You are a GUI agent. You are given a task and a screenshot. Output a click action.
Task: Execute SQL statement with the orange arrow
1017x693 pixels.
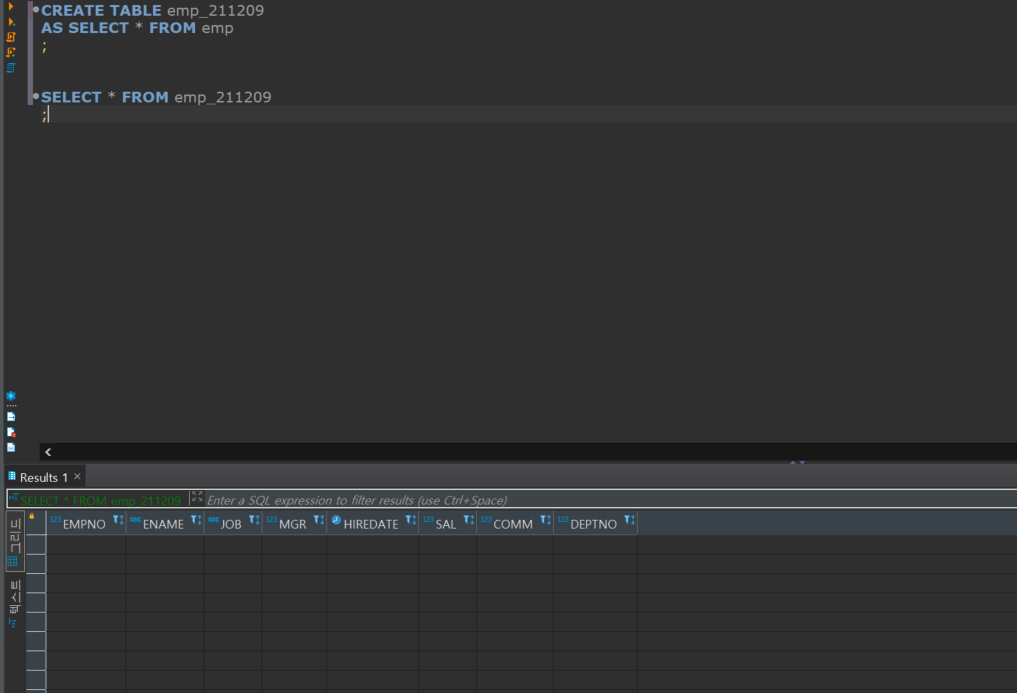tap(11, 6)
